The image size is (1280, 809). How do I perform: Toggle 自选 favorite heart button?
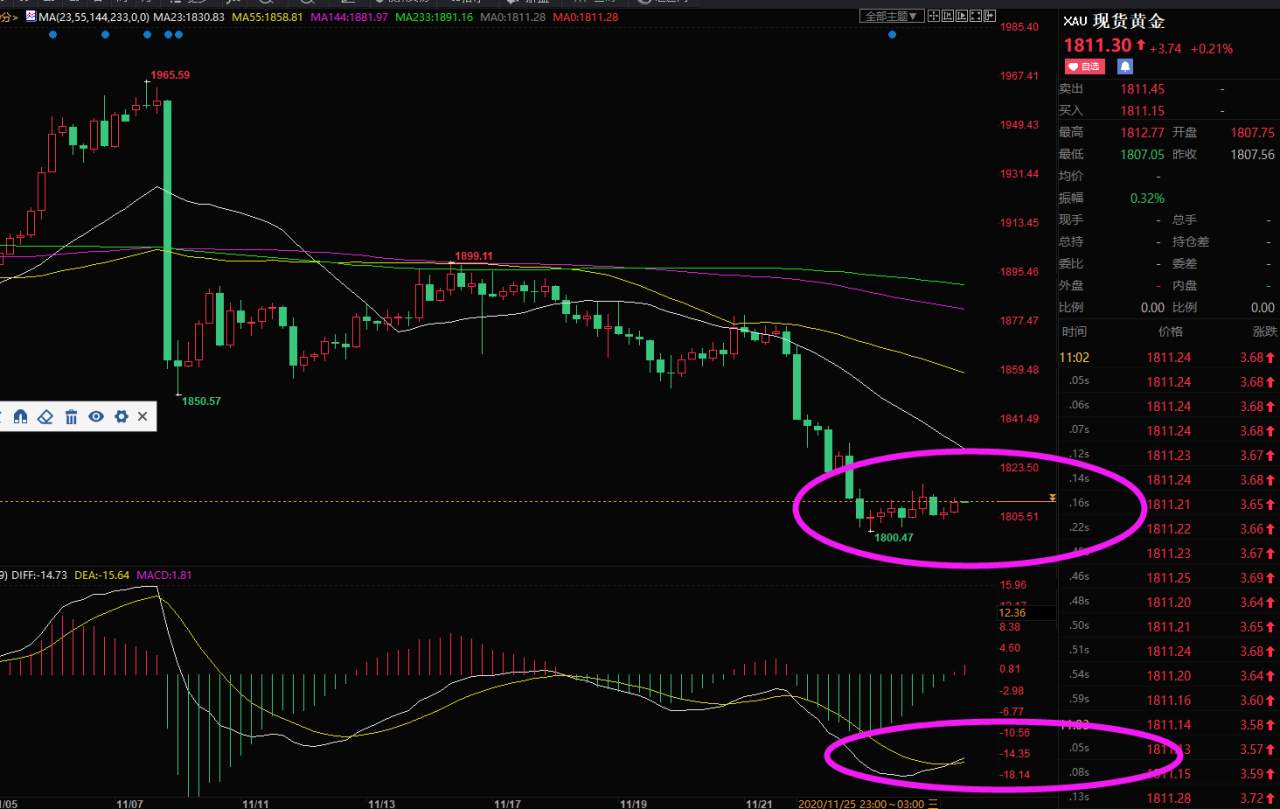pyautogui.click(x=1084, y=67)
